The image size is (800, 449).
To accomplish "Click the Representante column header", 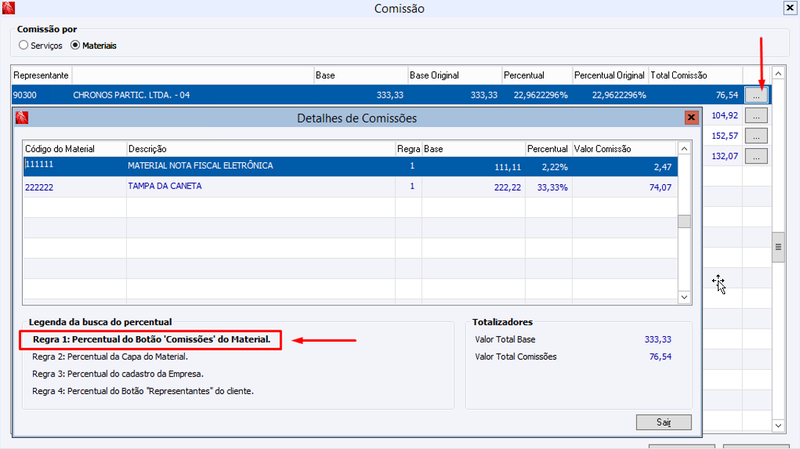I will (x=41, y=76).
